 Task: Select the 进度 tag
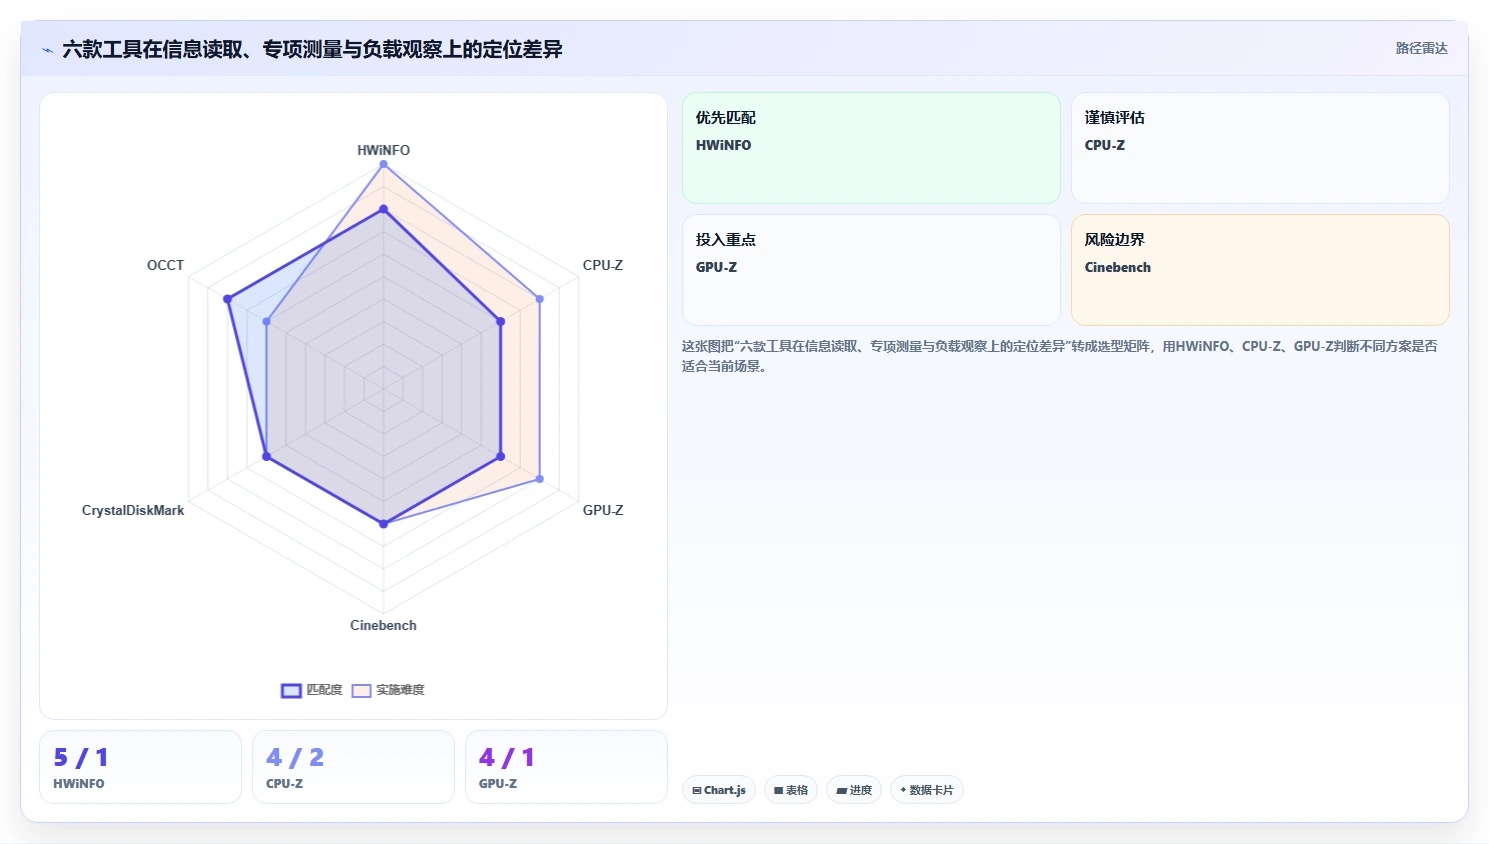(854, 790)
